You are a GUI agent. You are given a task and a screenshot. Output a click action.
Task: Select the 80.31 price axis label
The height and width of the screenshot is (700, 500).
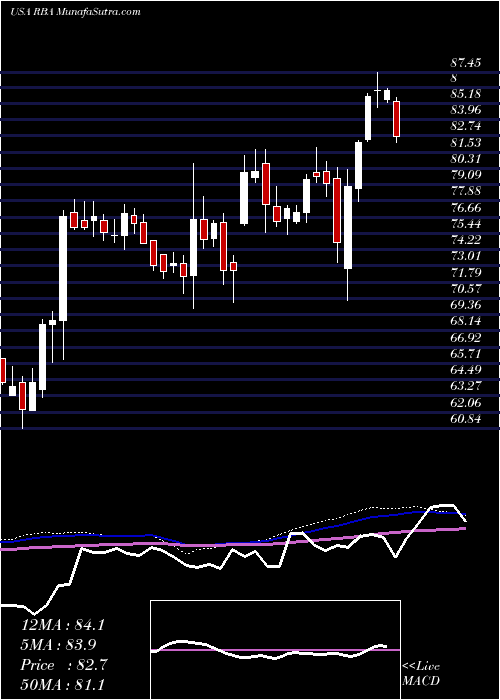pos(466,159)
